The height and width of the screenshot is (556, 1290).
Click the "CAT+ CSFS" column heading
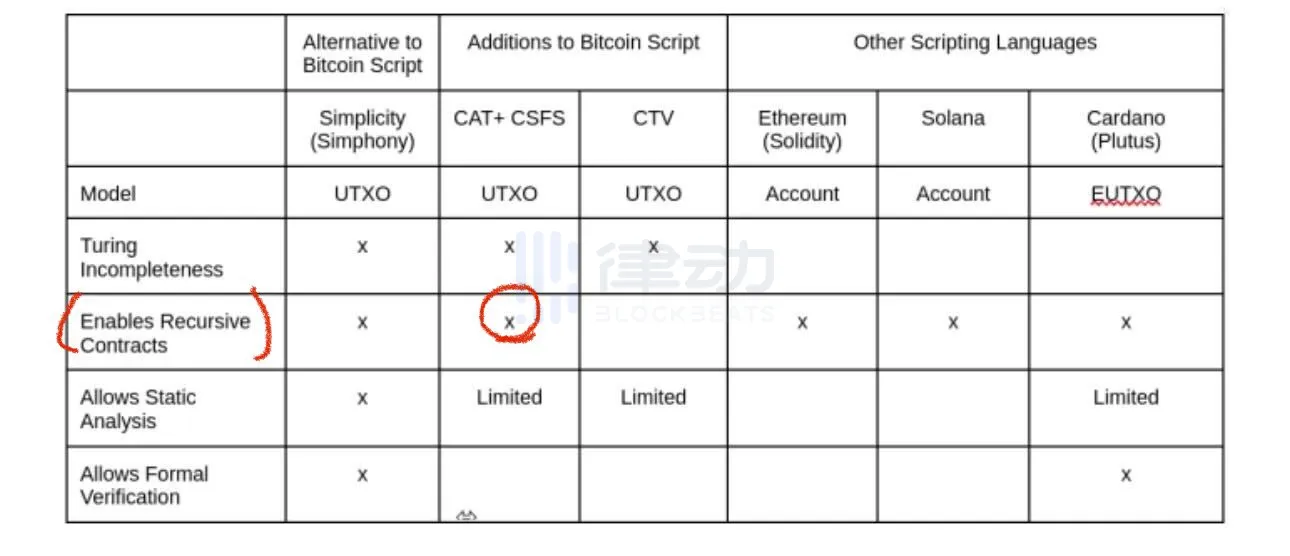click(509, 118)
